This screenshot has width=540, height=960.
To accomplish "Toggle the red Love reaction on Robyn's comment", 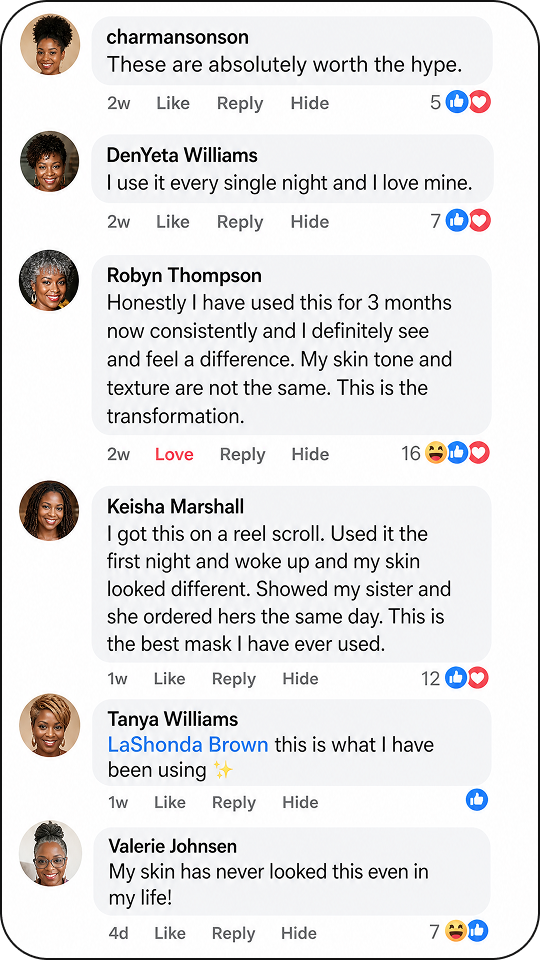I will pos(174,454).
